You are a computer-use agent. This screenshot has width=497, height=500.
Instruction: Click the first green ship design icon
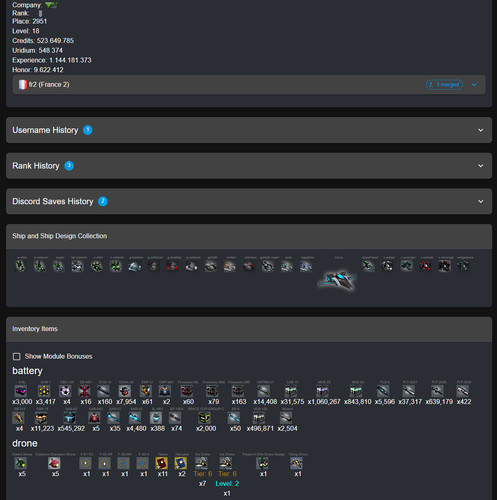pos(21,266)
